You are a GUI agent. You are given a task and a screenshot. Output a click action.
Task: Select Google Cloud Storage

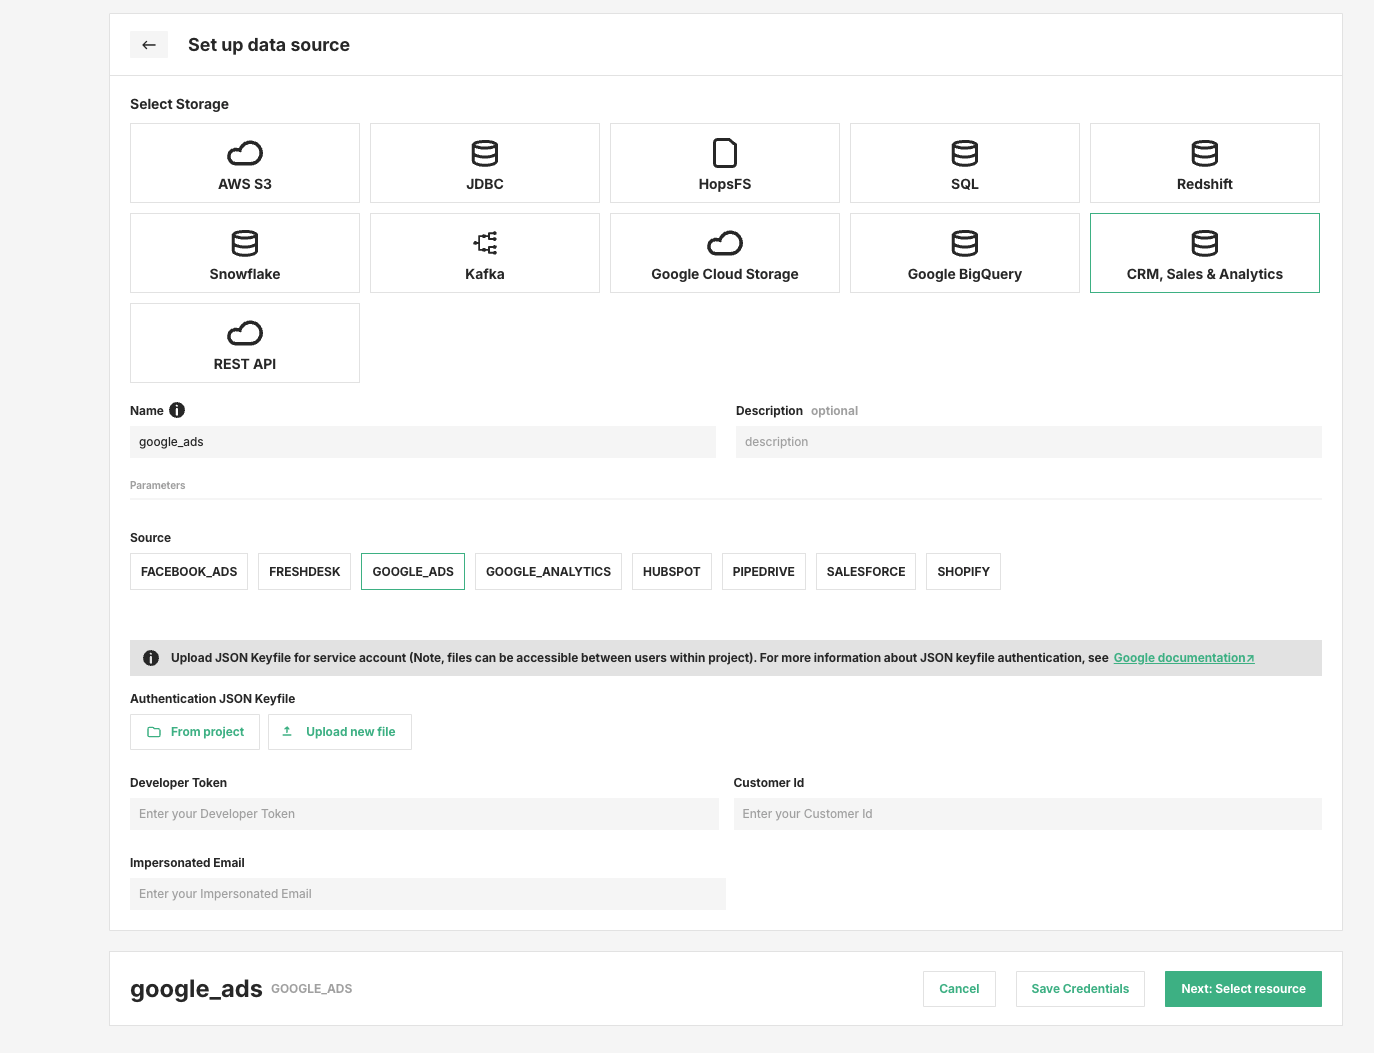point(724,253)
